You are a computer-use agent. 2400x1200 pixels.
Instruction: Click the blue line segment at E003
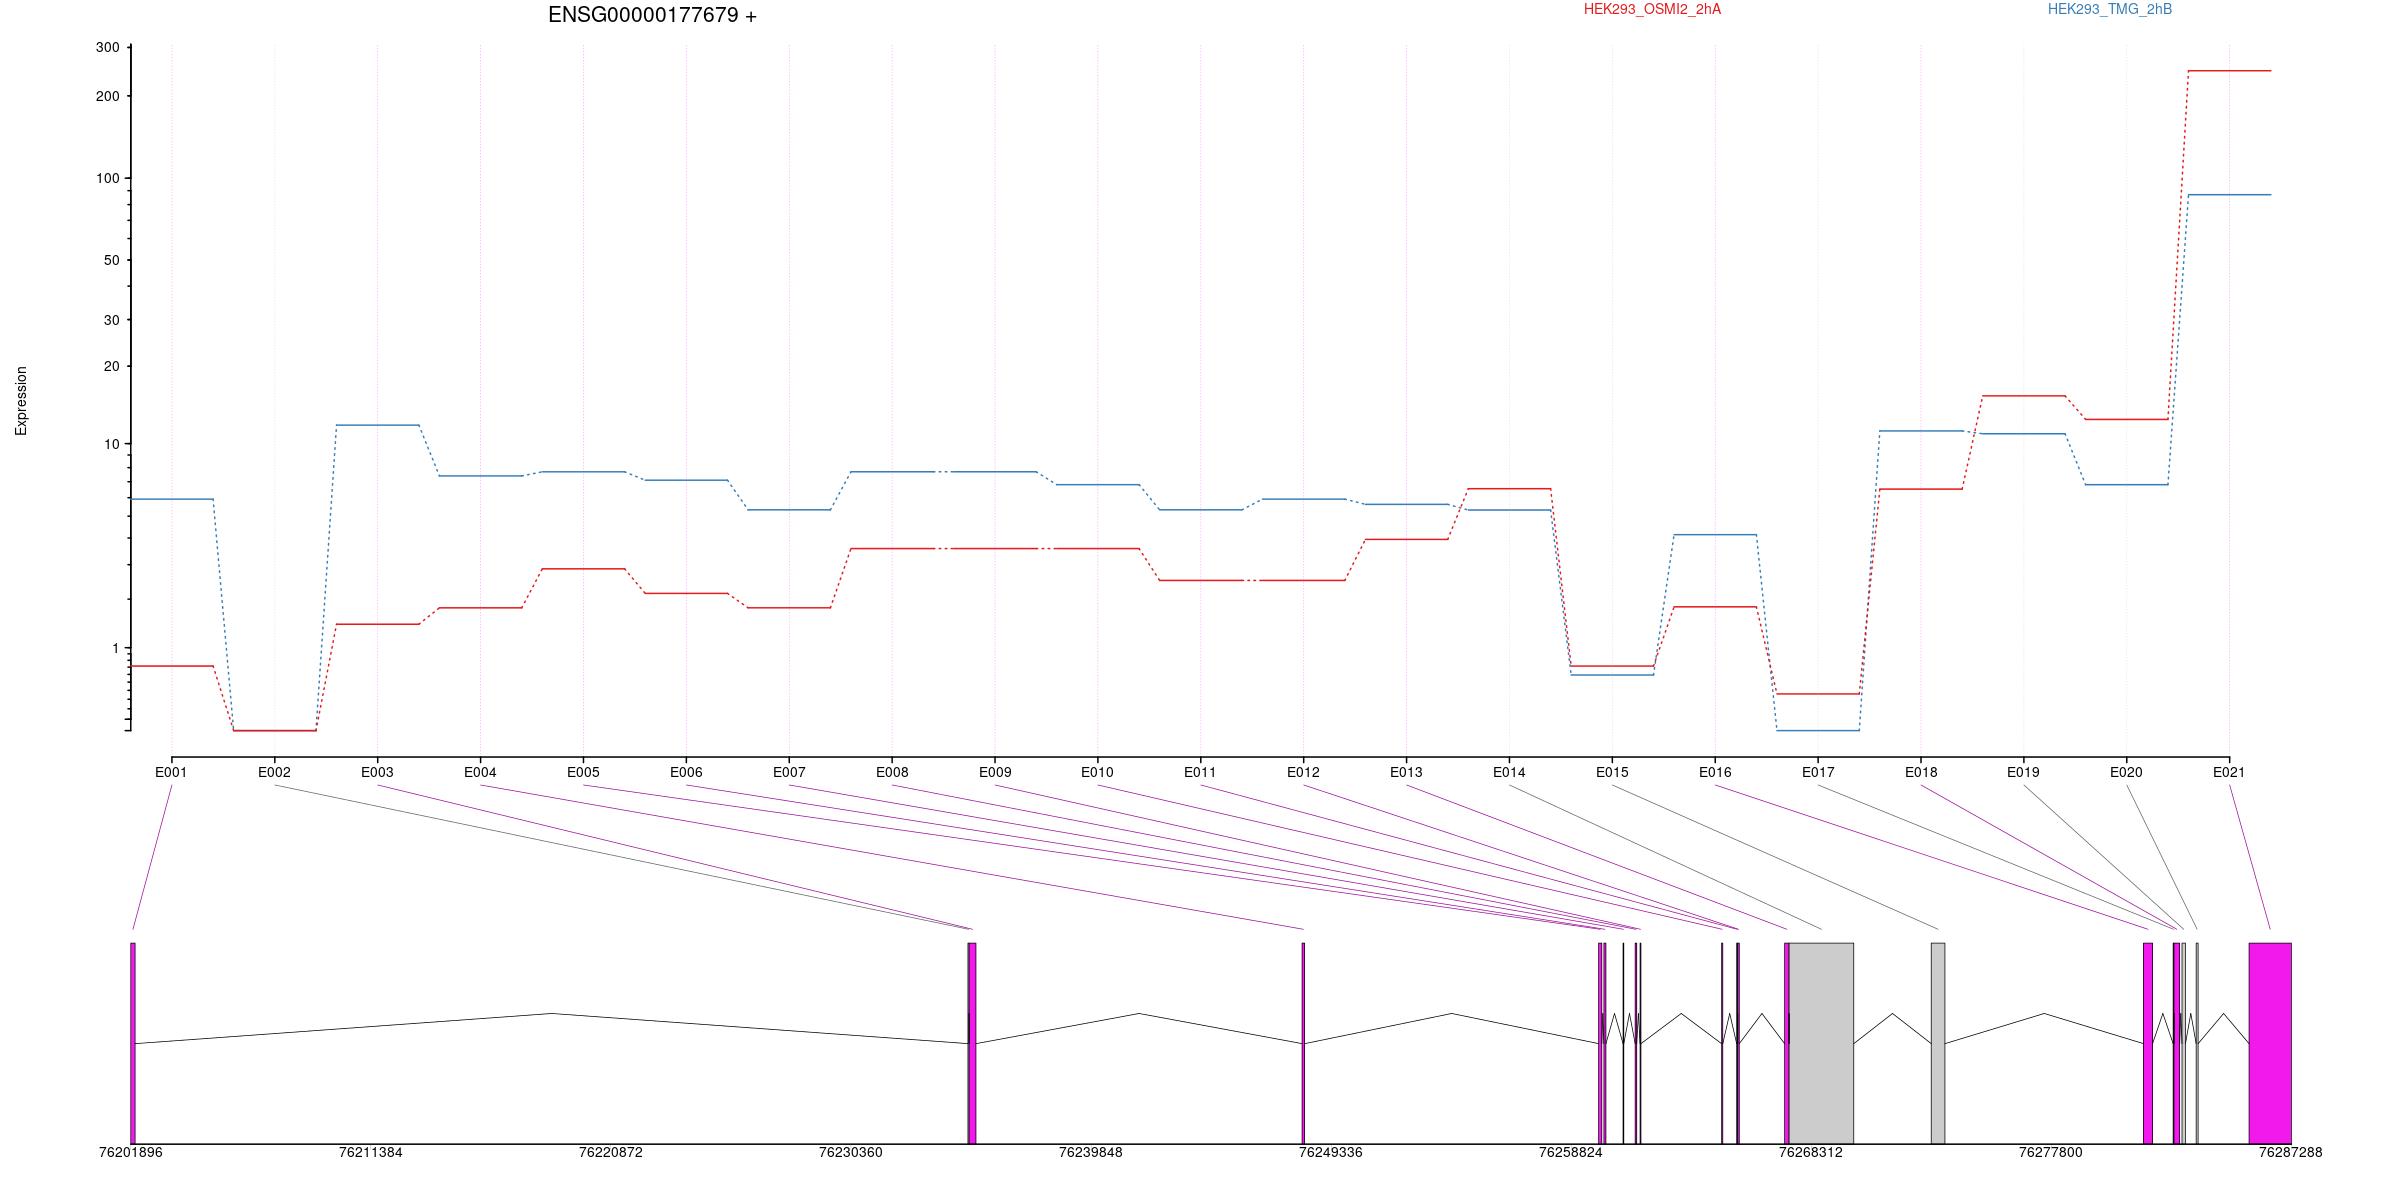[x=377, y=425]
